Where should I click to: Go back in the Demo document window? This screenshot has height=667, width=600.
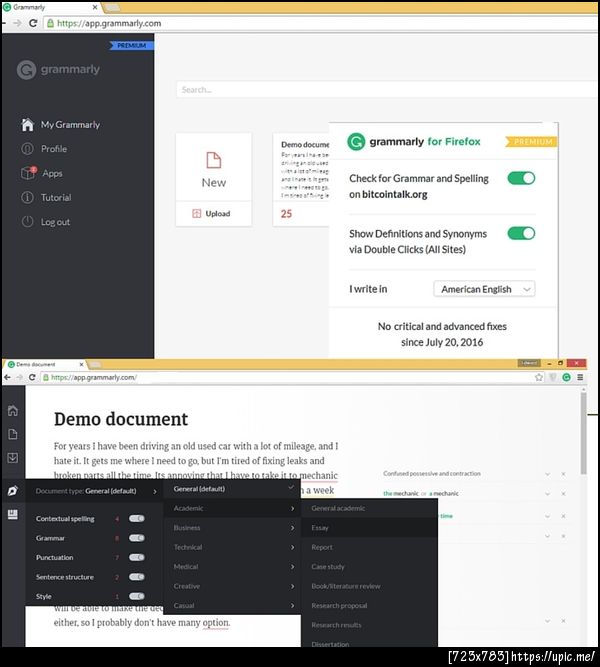coord(7,377)
